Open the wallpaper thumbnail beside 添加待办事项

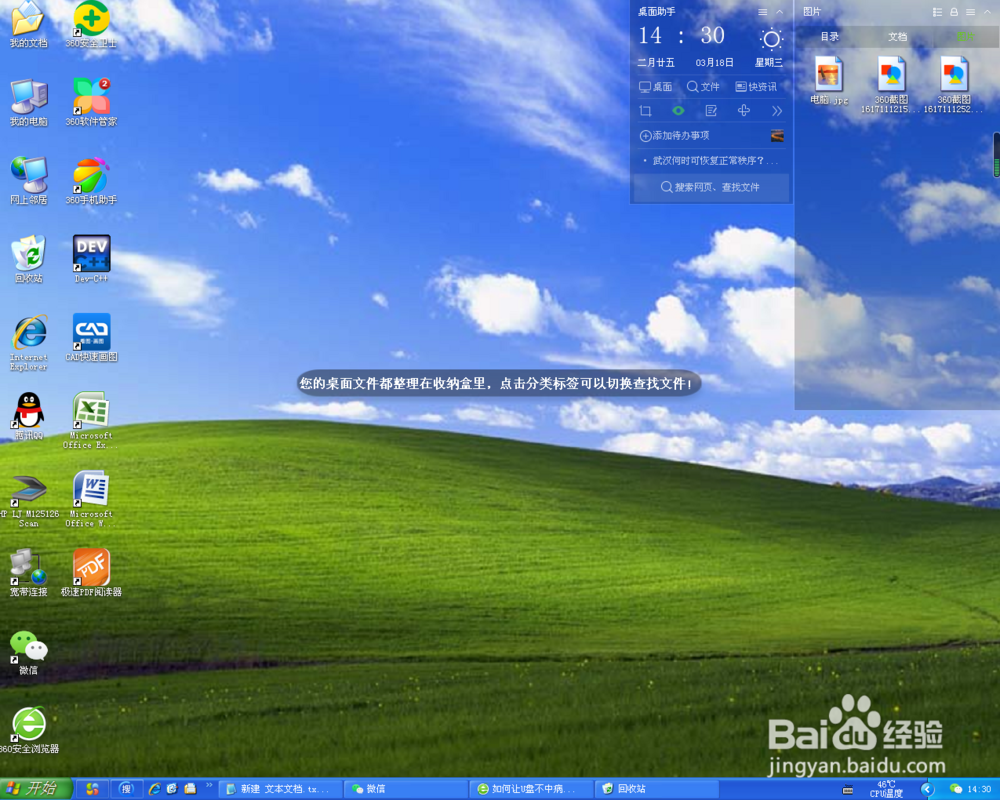click(777, 135)
